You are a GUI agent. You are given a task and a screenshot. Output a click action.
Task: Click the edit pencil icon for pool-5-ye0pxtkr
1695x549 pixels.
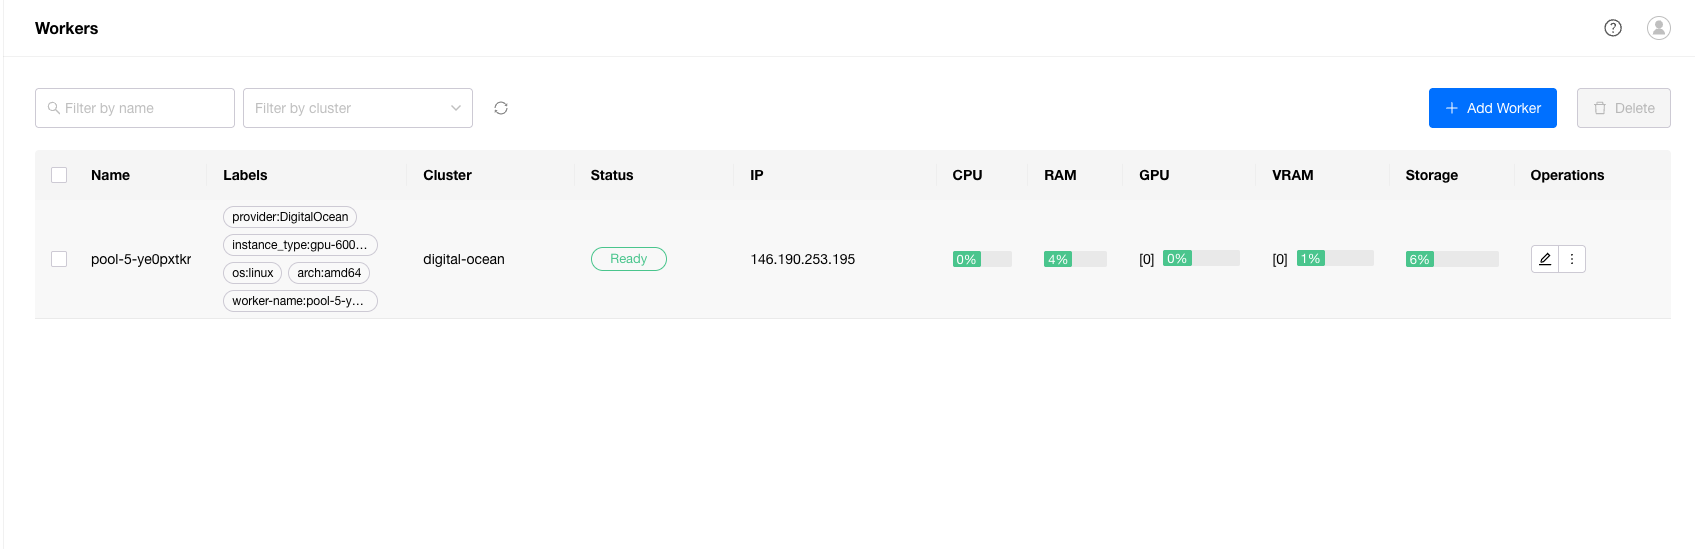1544,259
